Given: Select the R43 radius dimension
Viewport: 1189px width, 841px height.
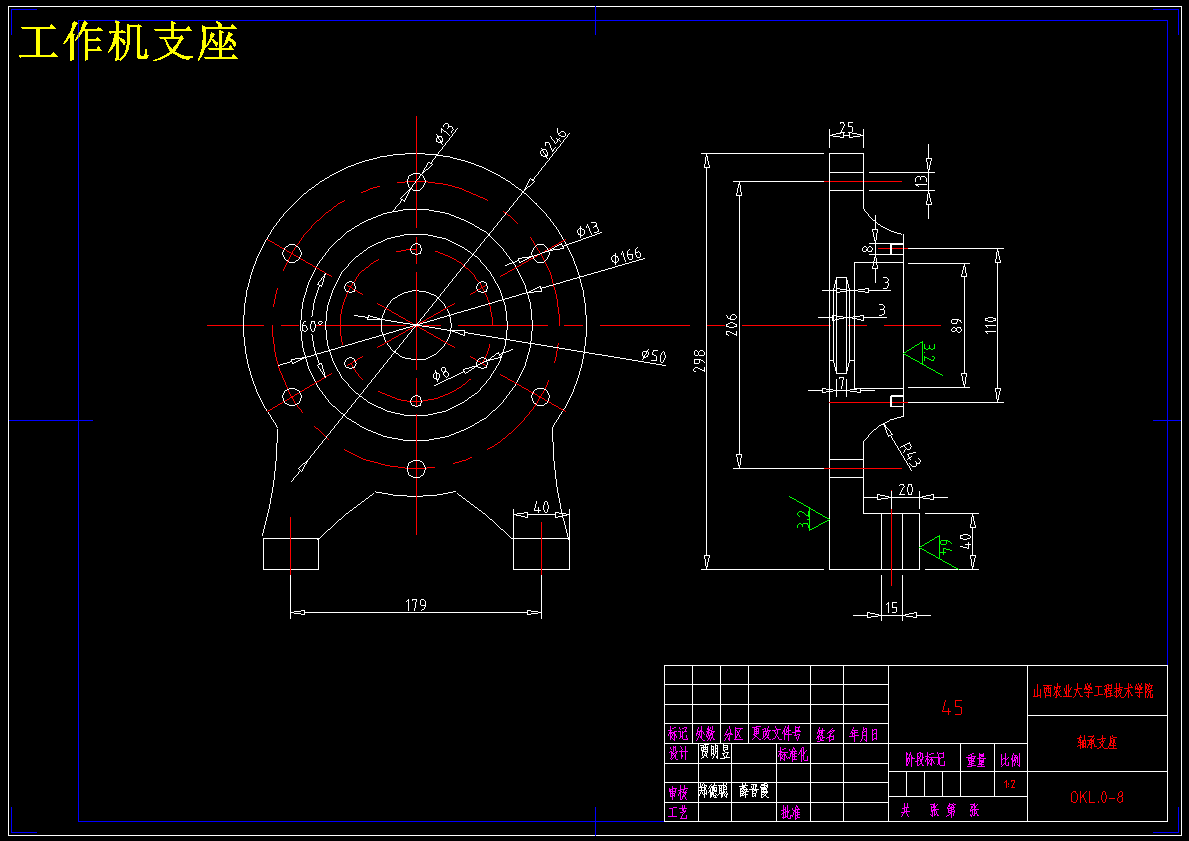Looking at the screenshot, I should tap(909, 453).
